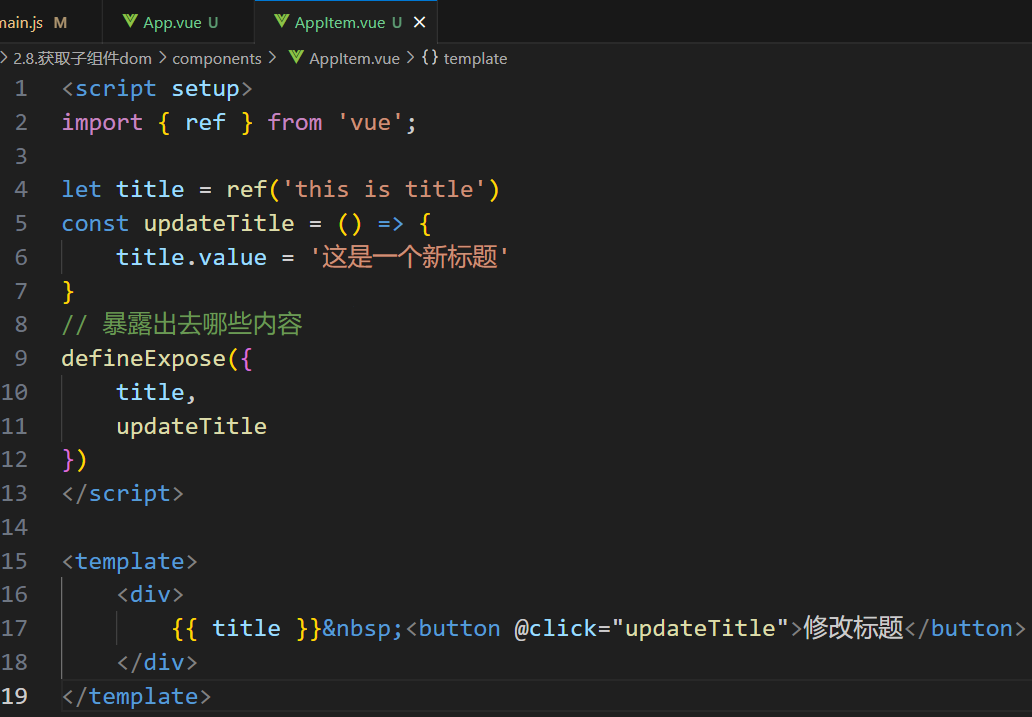Click braces symbol icon in breadcrumb
Screen dimensions: 1032x717
[430, 58]
